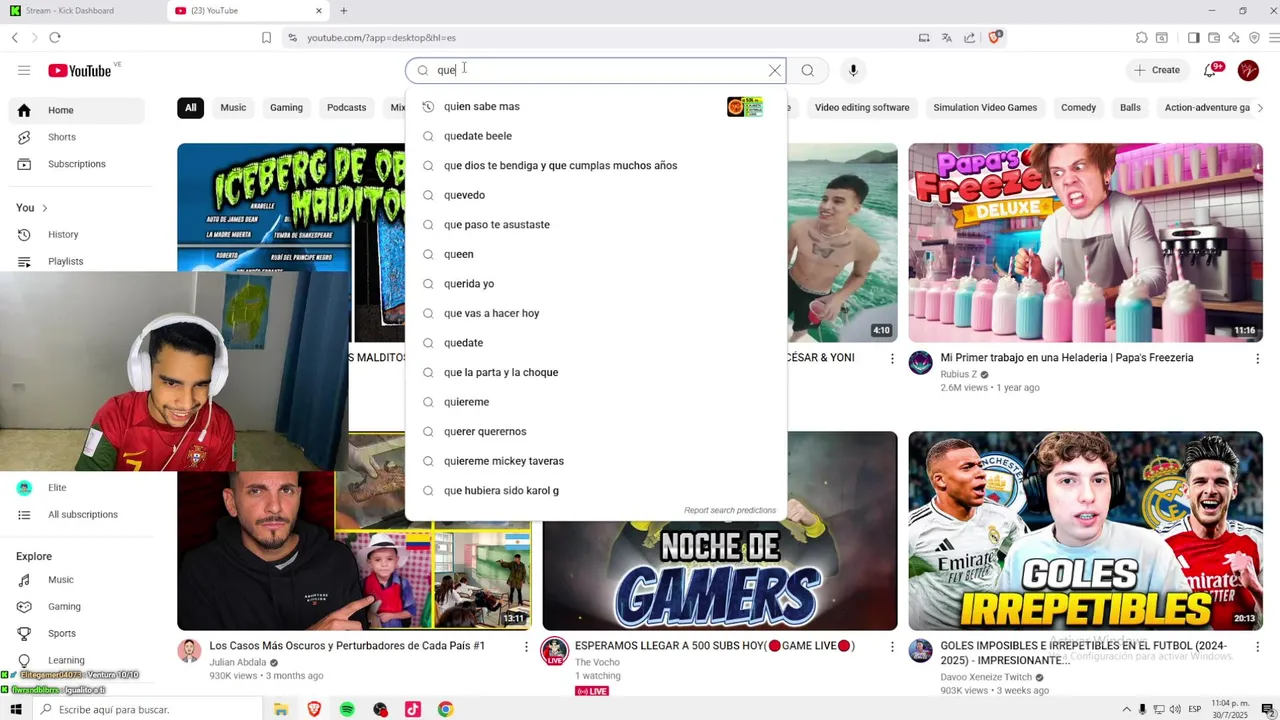Select the Simulation Video Games chip
Screen dimensions: 1280x720
coord(985,107)
